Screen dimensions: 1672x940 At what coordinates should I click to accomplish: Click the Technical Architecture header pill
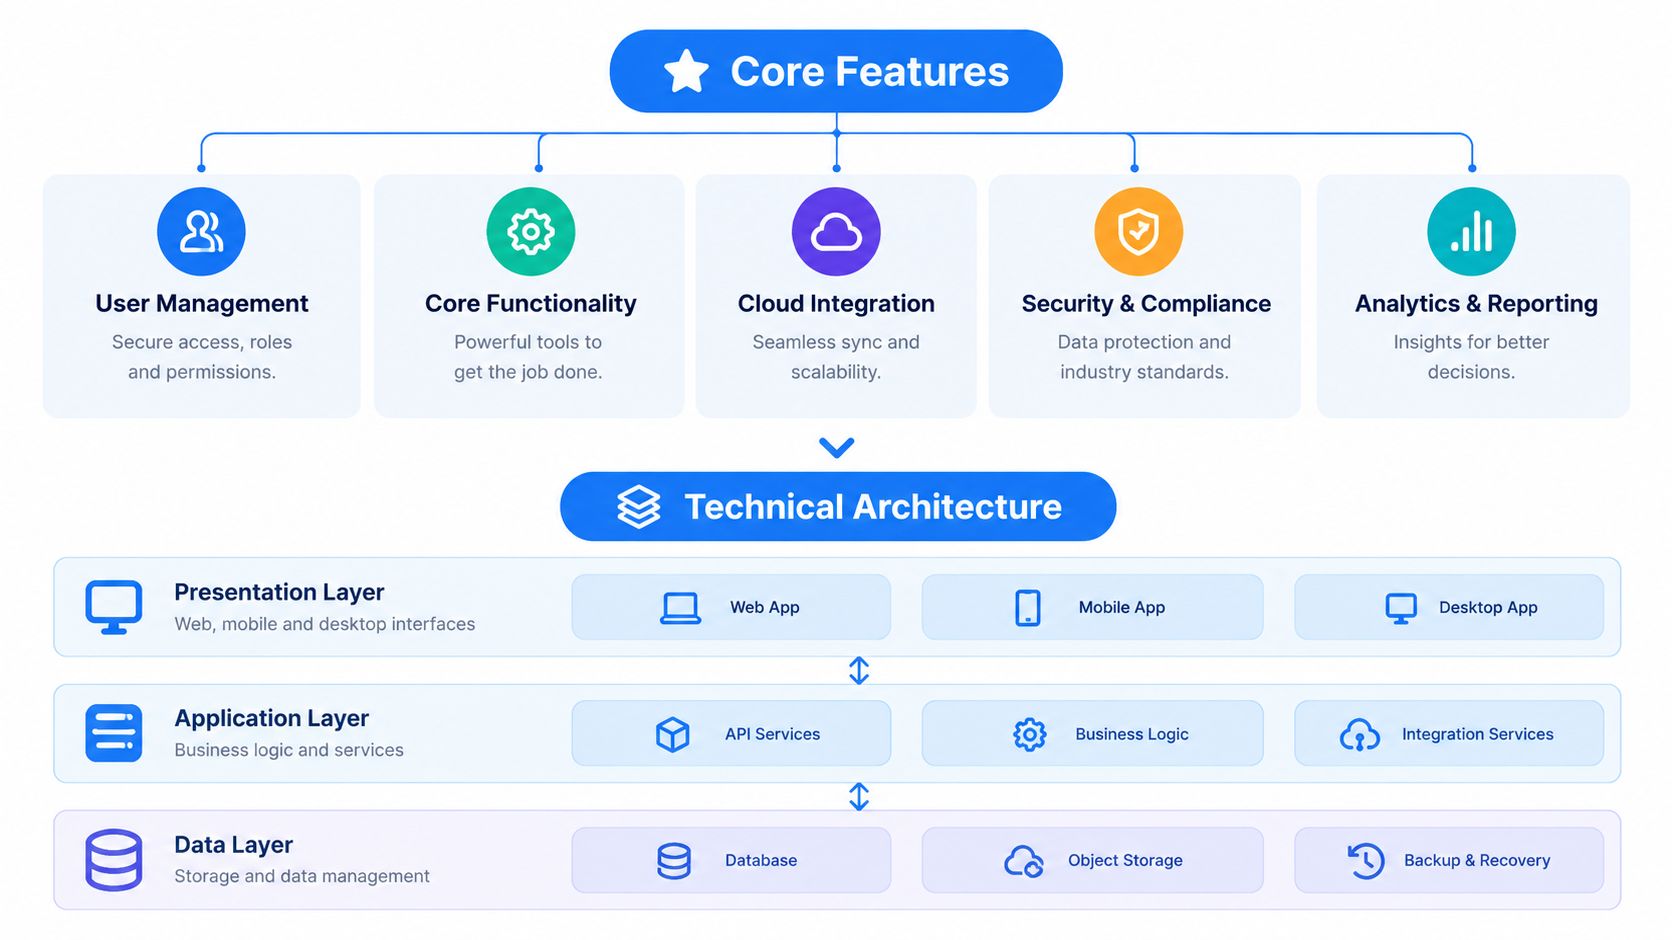(838, 507)
